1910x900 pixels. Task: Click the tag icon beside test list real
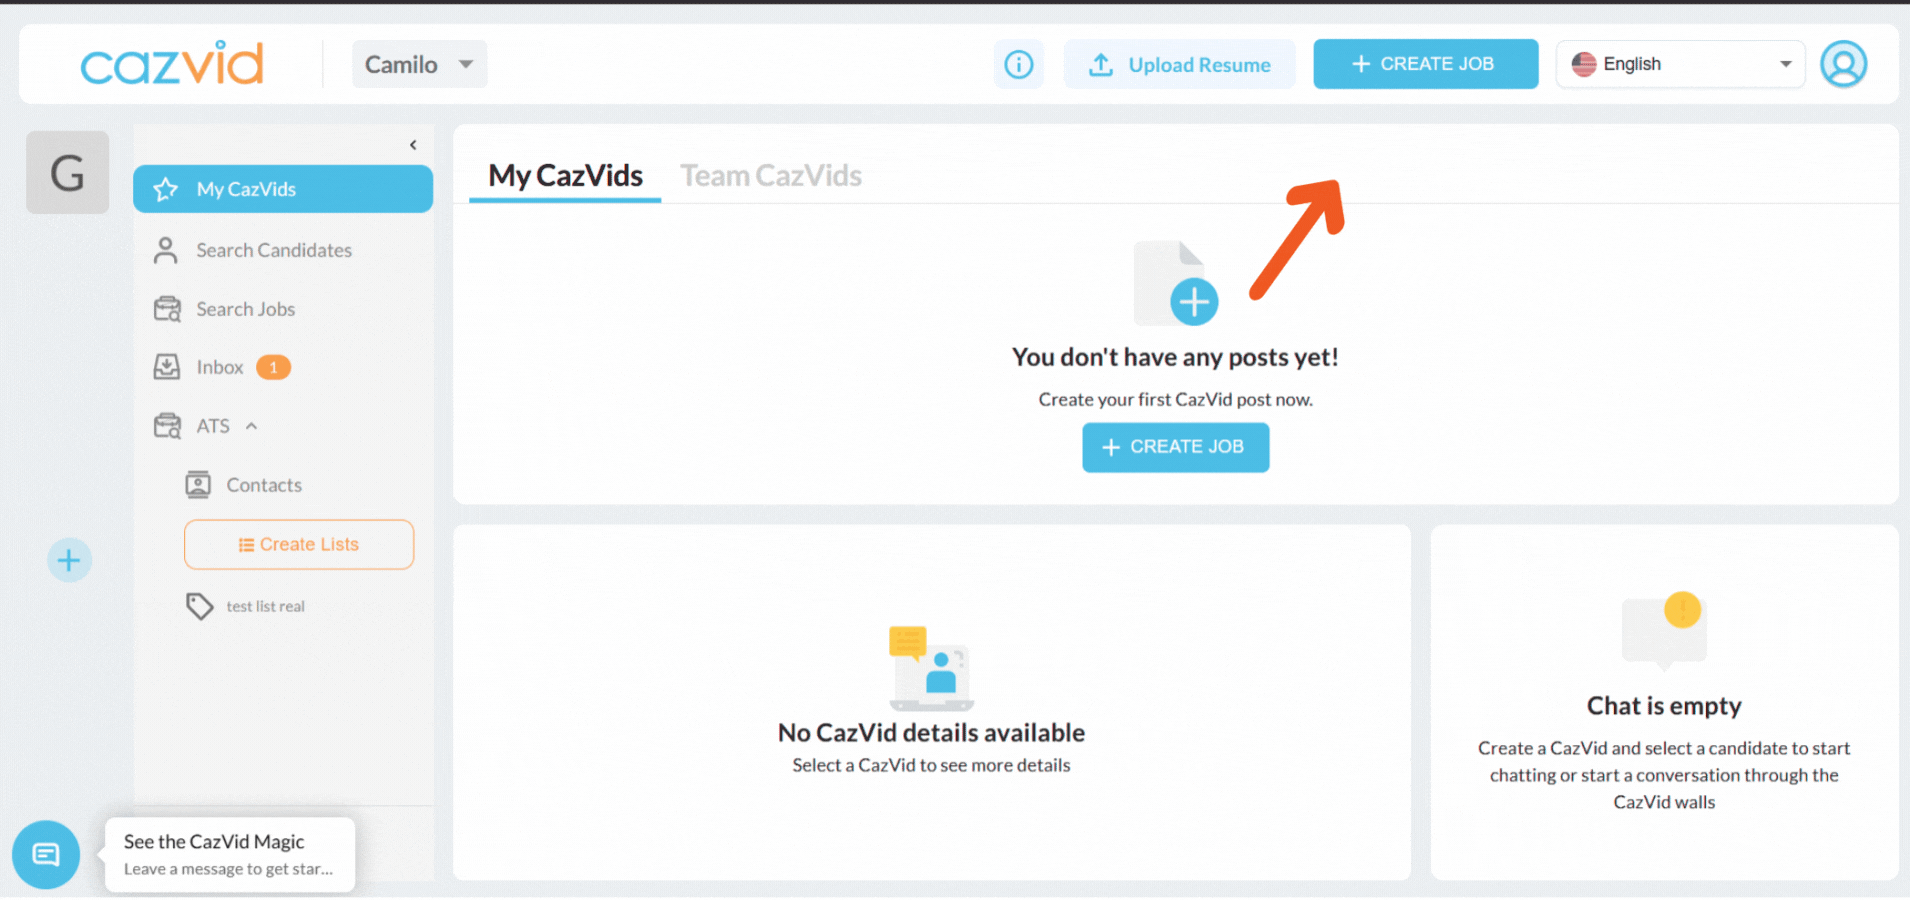[199, 606]
